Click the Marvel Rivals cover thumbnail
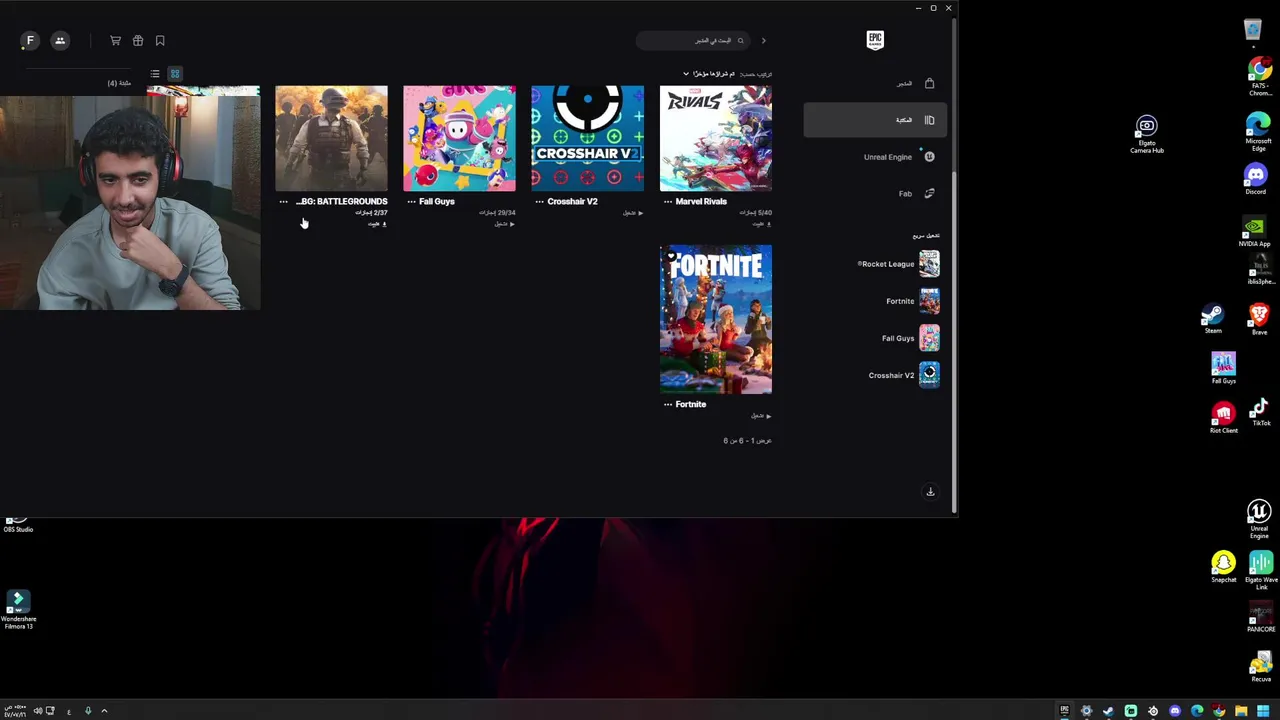The width and height of the screenshot is (1280, 720). coord(716,138)
